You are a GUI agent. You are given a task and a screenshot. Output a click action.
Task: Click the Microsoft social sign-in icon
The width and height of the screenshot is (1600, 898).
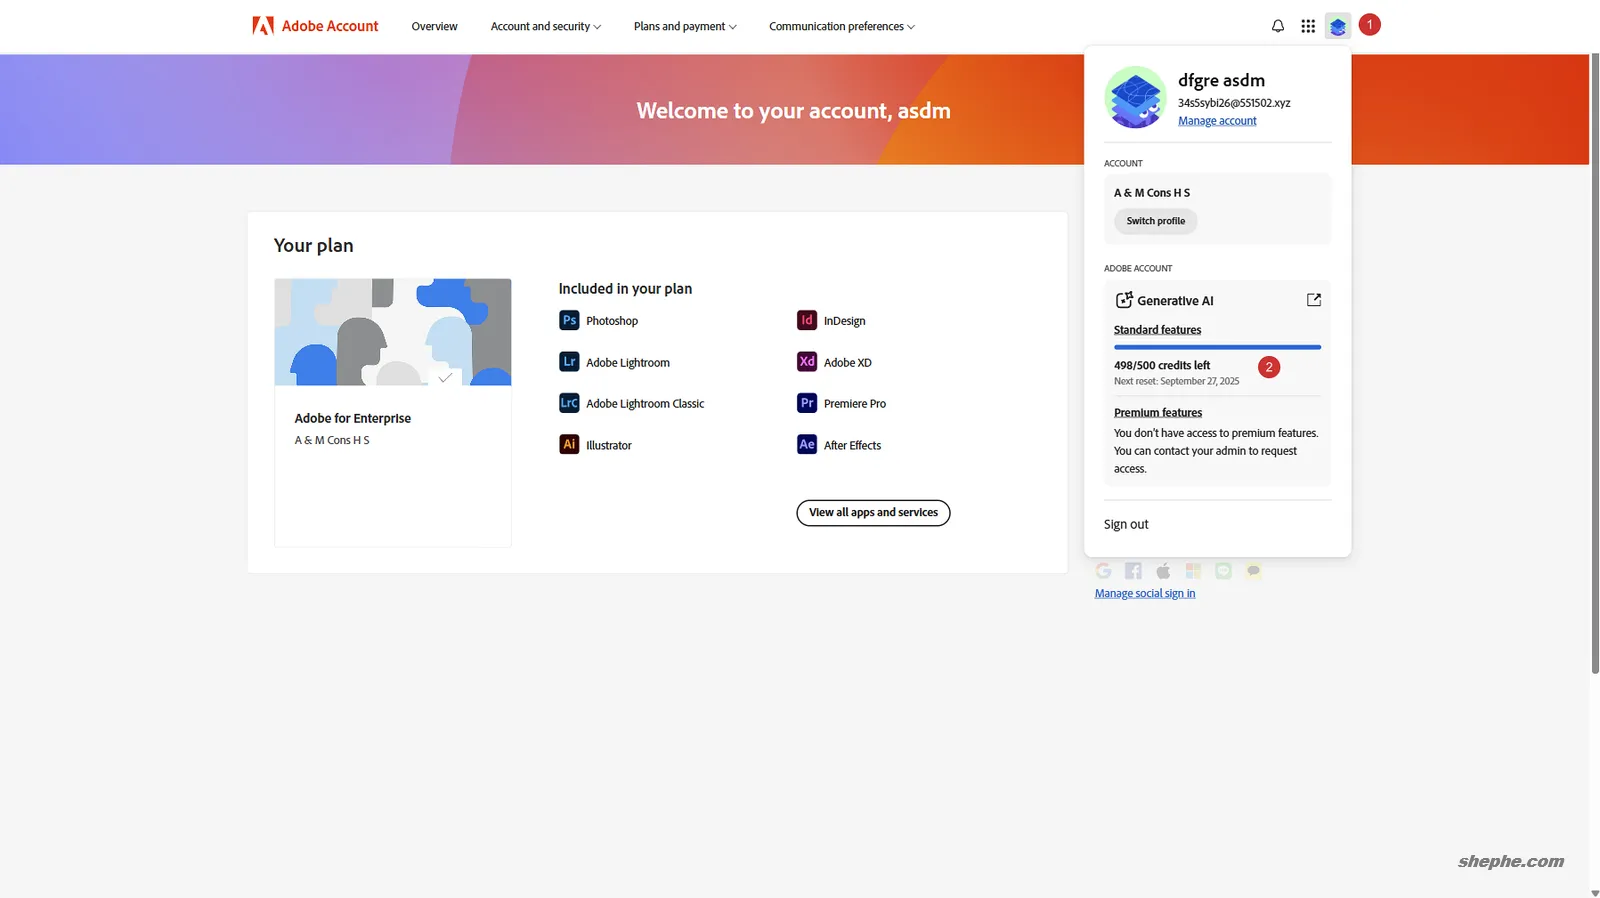(1193, 571)
